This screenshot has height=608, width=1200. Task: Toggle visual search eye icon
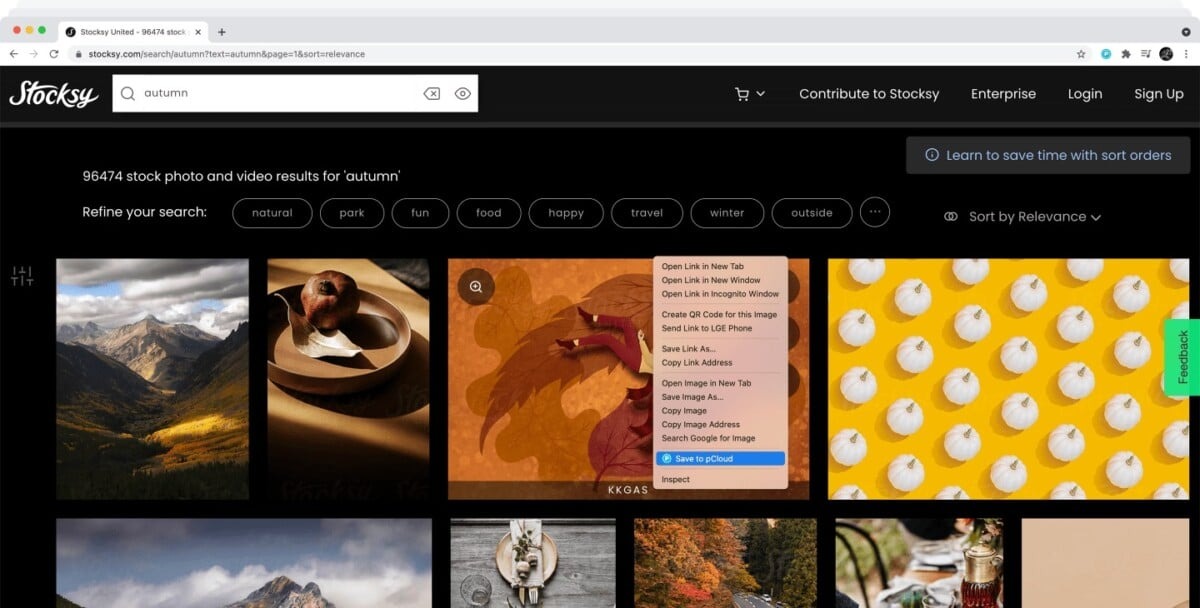[462, 93]
